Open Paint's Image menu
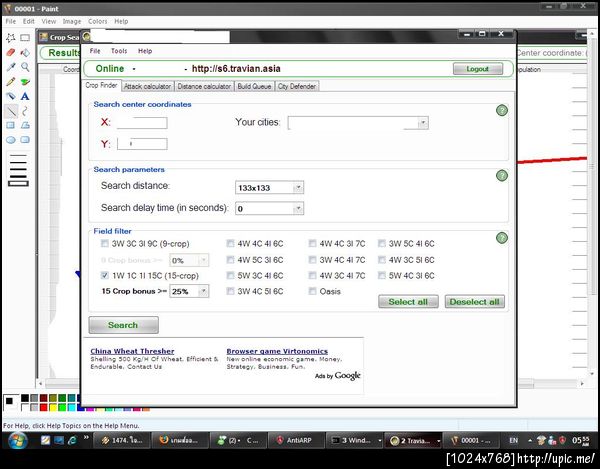This screenshot has height=469, width=600. tap(72, 21)
